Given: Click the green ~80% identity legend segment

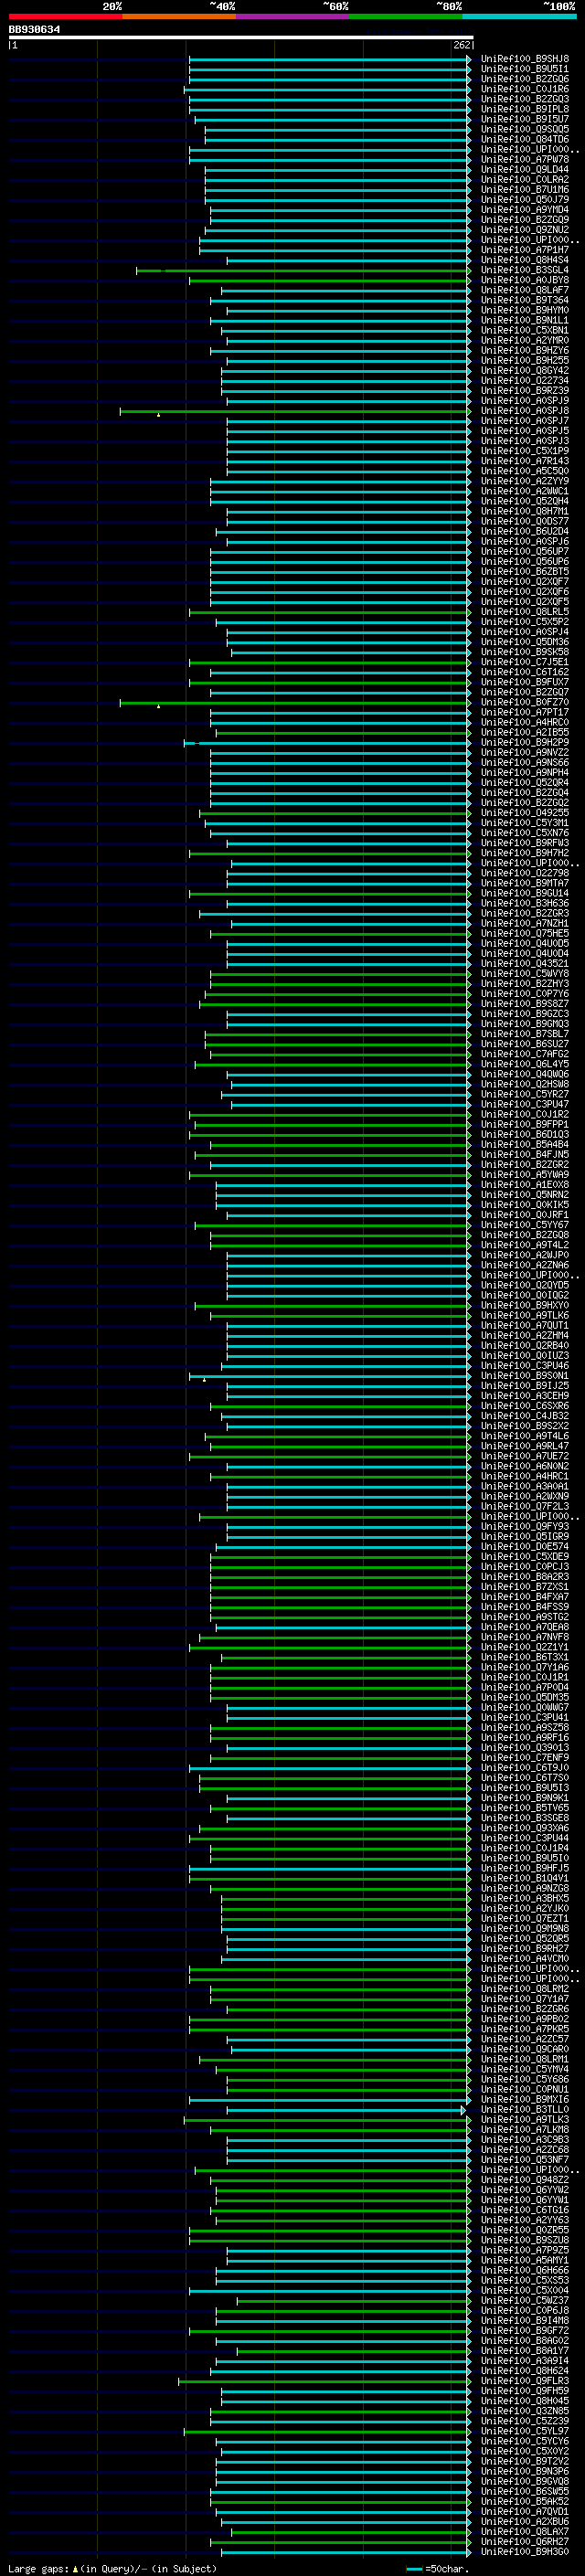Looking at the screenshot, I should coord(406,16).
